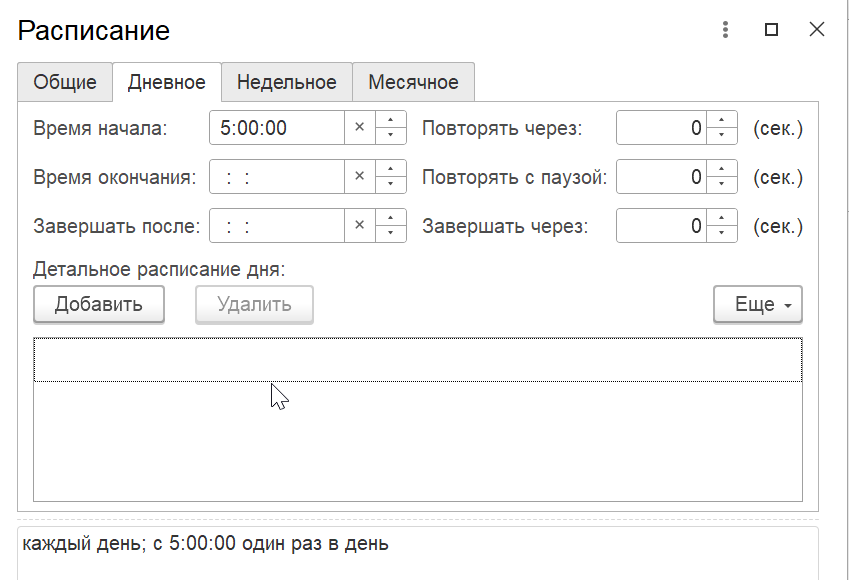Select the Месячное tab
The height and width of the screenshot is (580, 849).
(x=413, y=82)
